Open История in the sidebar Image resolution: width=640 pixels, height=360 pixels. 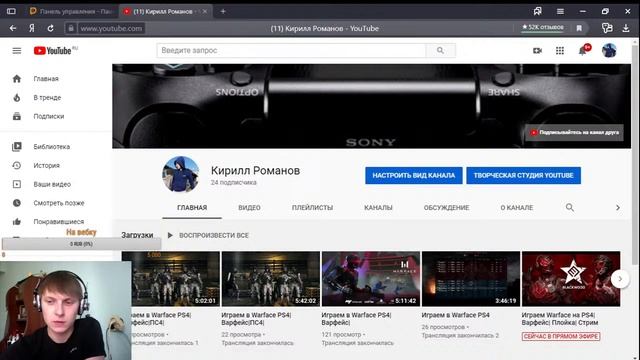(46, 165)
